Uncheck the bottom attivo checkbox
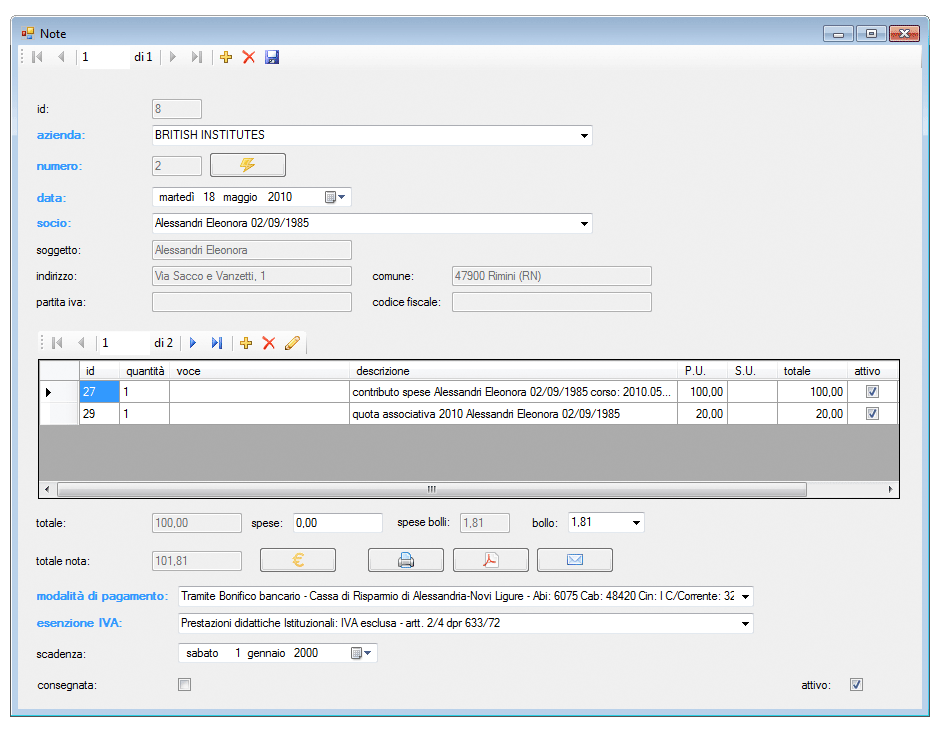 tap(856, 685)
